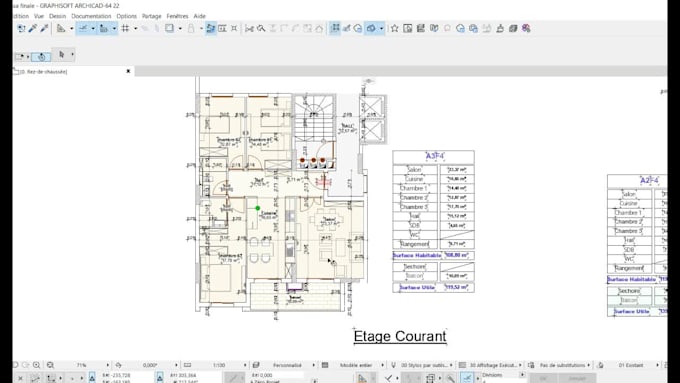Open the 01 Existant renovation filter dropdown
The image size is (680, 383).
[x=657, y=365]
